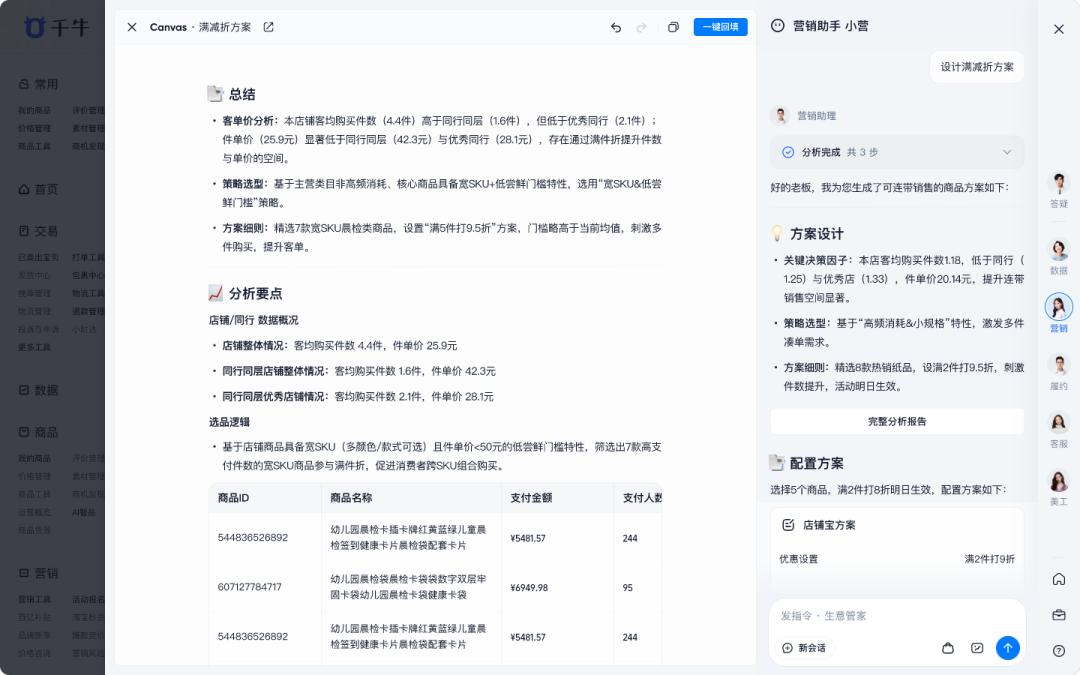Image resolution: width=1080 pixels, height=675 pixels.
Task: Click the home icon in the bottom right rail
Action: pyautogui.click(x=1059, y=579)
